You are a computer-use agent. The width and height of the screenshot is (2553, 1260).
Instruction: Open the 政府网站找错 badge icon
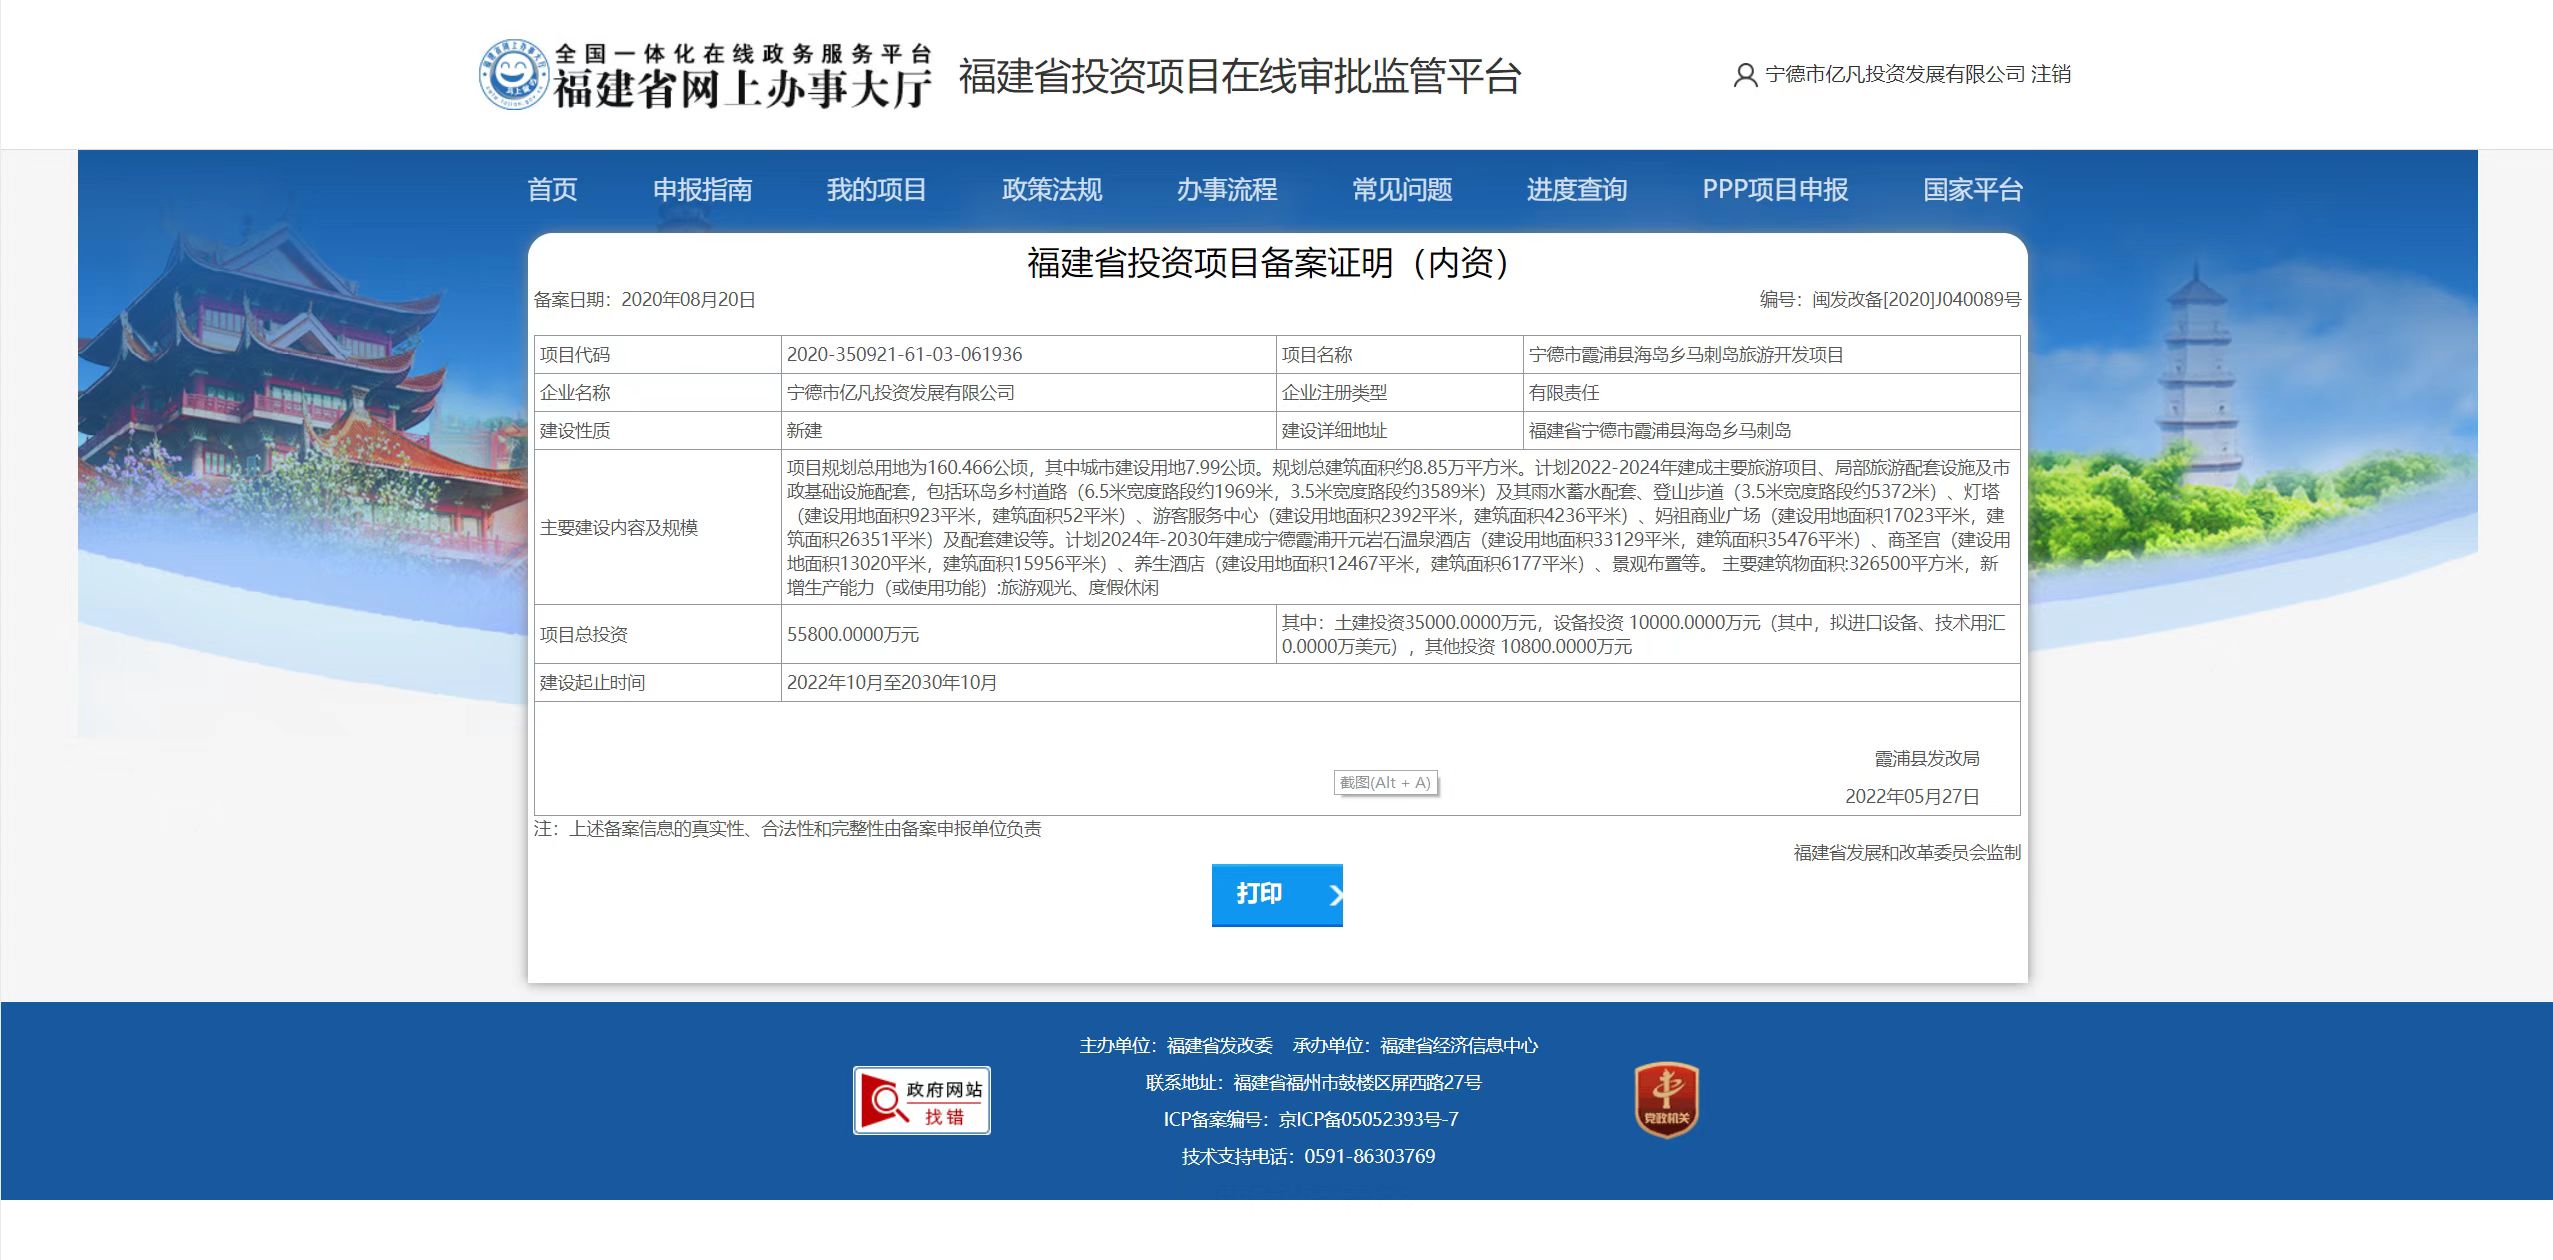(921, 1100)
